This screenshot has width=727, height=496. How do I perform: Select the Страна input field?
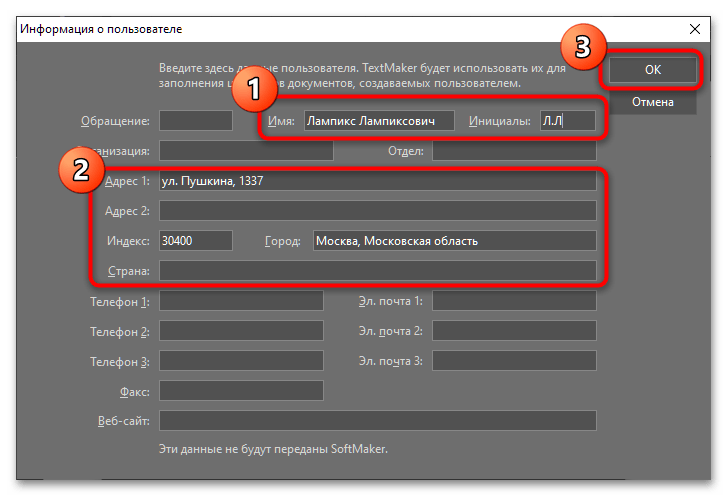(377, 271)
